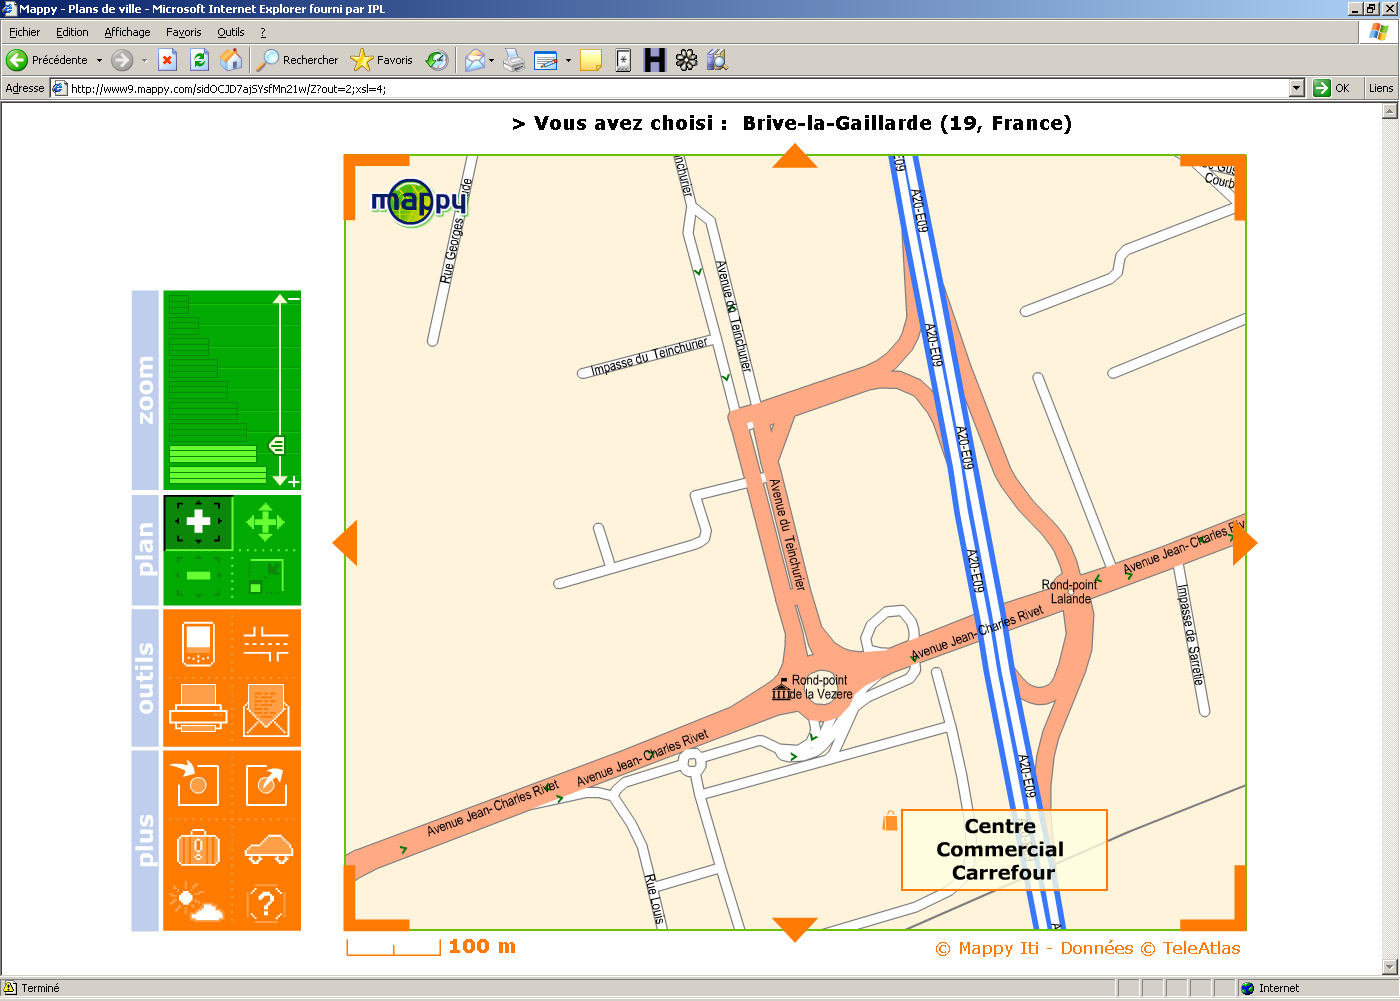1400x1001 pixels.
Task: Click the browser print toolbar icon
Action: pyautogui.click(x=514, y=60)
